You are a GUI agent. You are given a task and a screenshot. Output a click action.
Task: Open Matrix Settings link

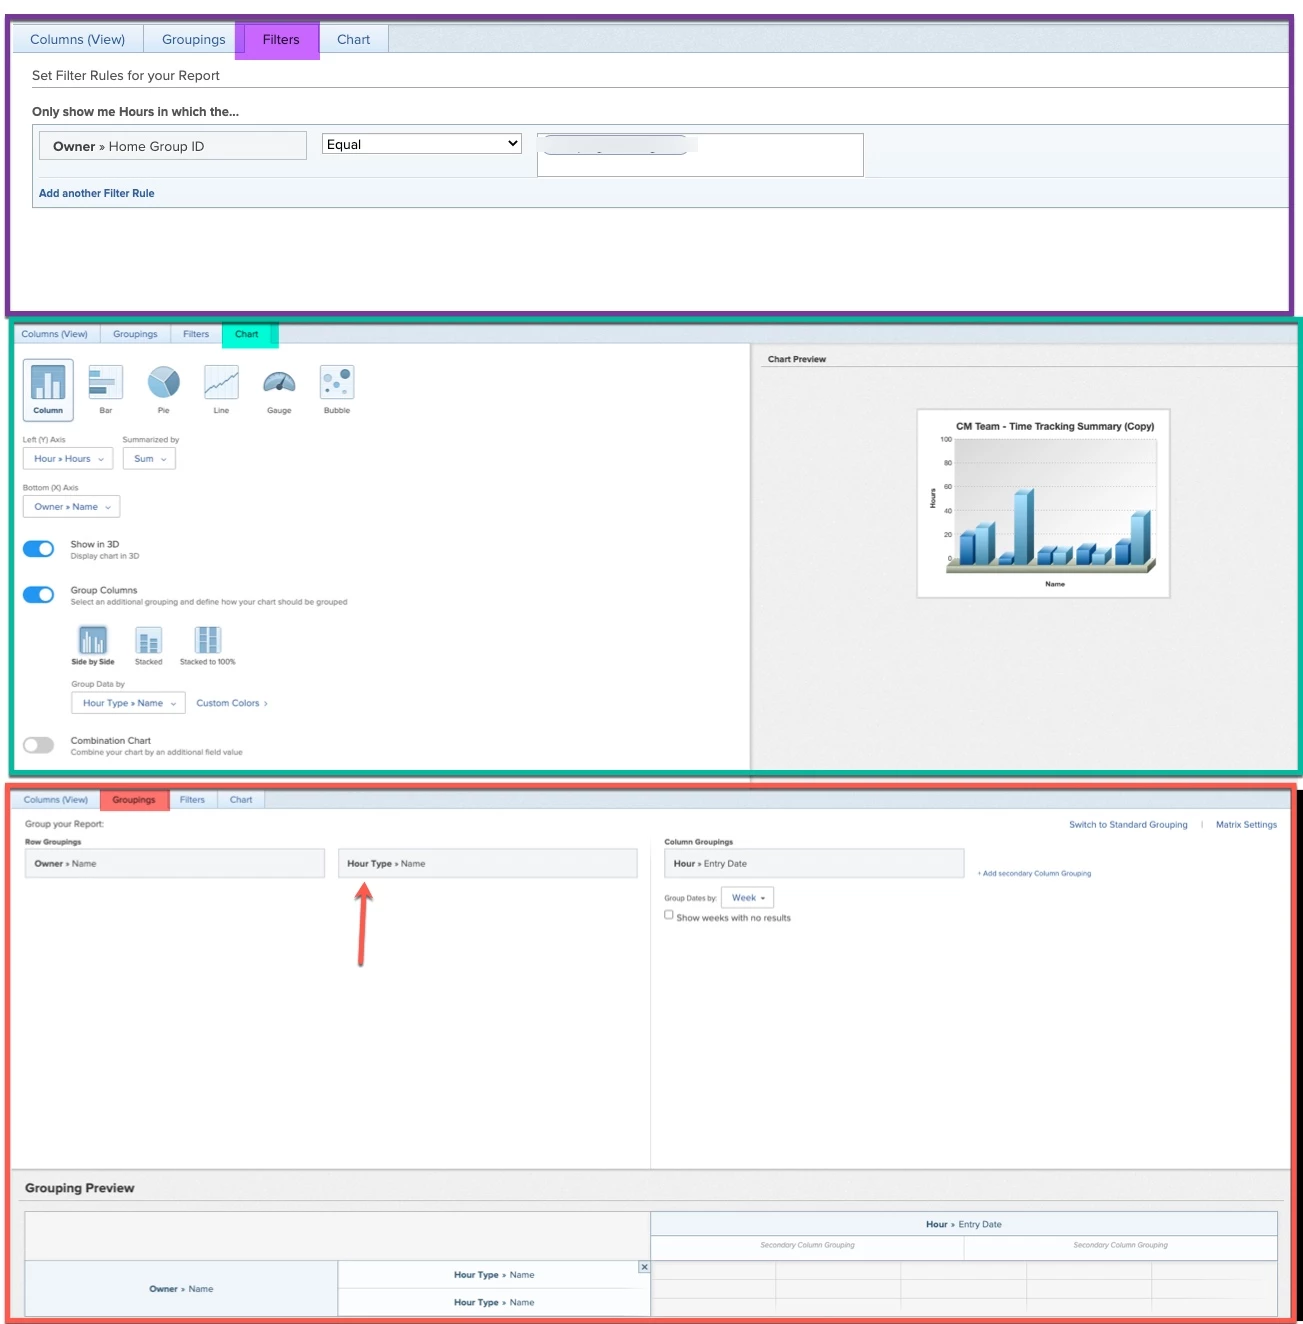[x=1246, y=825]
